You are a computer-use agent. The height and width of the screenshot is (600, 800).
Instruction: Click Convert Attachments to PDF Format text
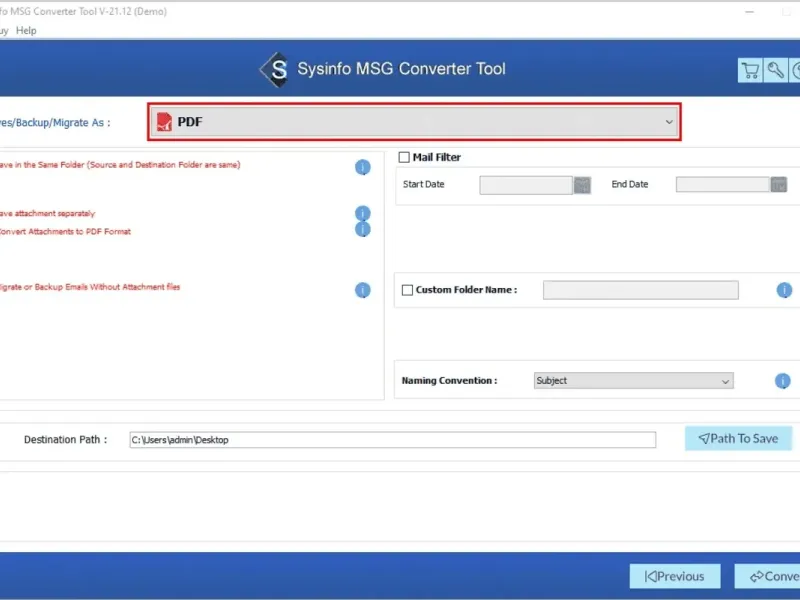coord(65,232)
